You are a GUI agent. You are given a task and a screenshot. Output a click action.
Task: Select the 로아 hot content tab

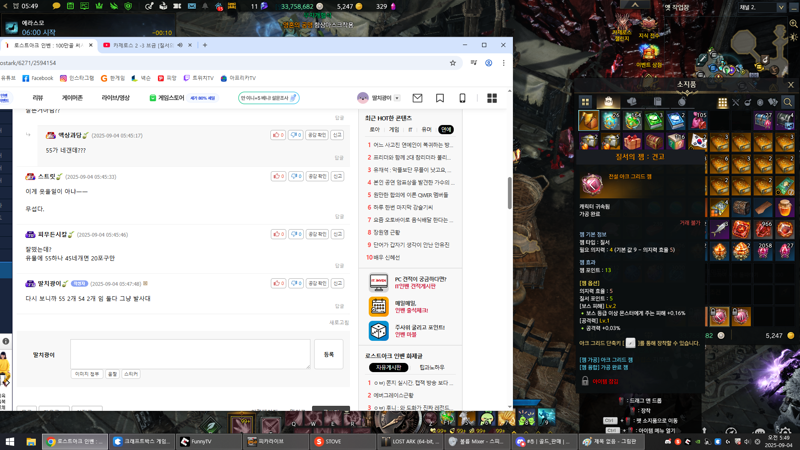[374, 130]
